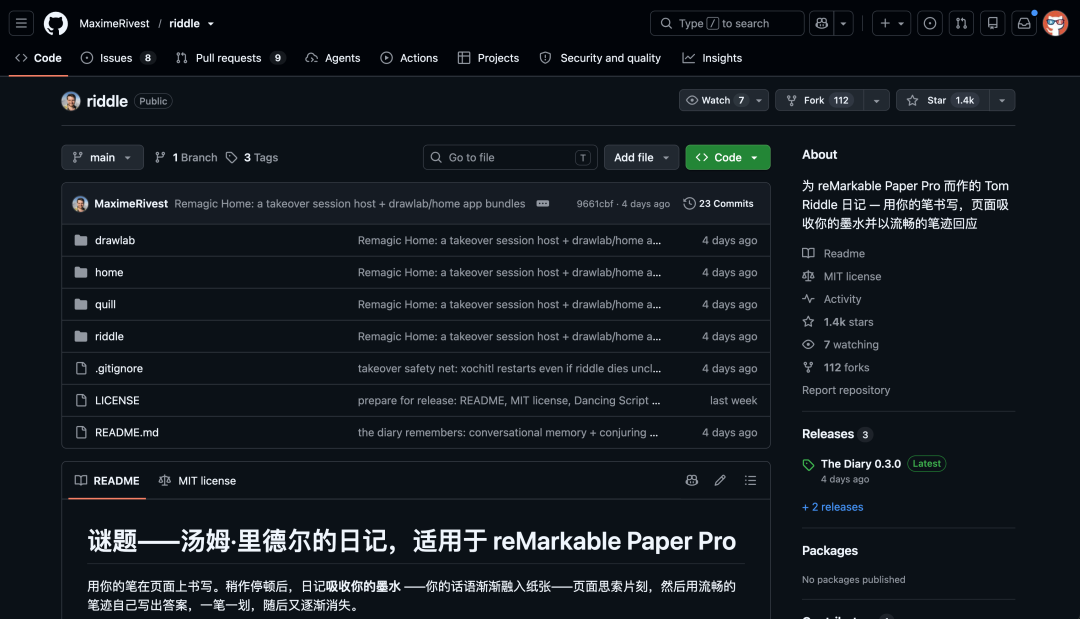View the 23 Commits history

point(718,204)
